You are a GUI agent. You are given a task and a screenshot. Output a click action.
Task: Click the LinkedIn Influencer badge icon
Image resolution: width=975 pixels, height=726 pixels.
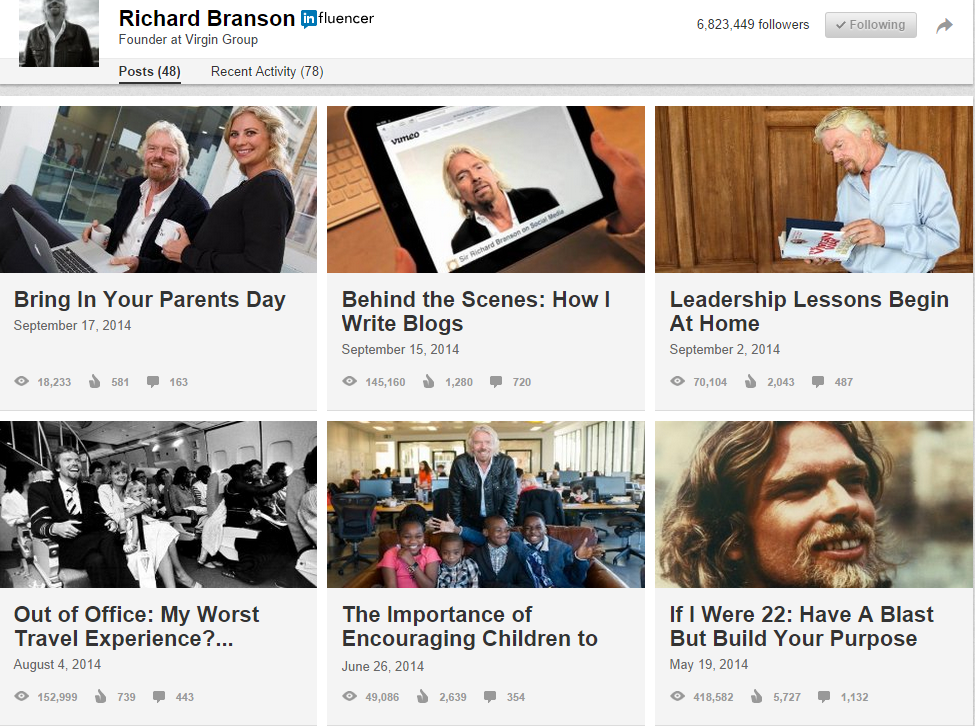308,19
